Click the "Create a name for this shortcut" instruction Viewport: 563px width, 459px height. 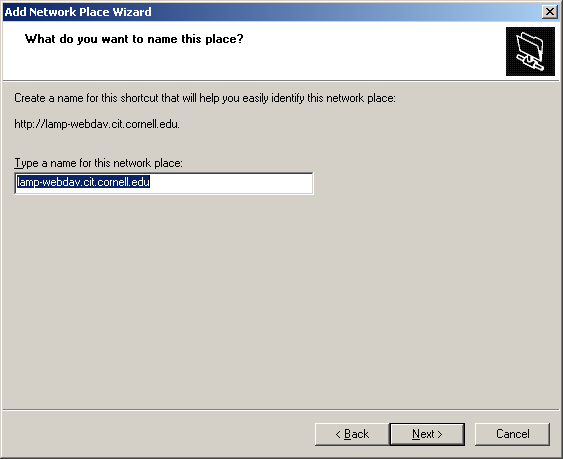click(205, 98)
